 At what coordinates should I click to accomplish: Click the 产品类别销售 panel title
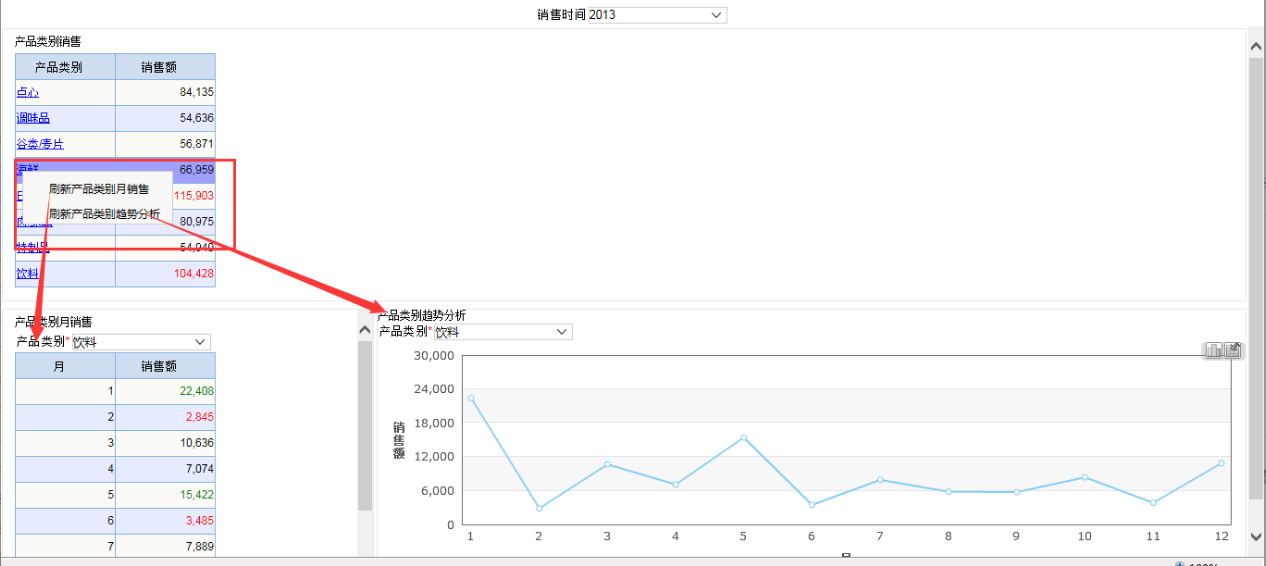47,41
